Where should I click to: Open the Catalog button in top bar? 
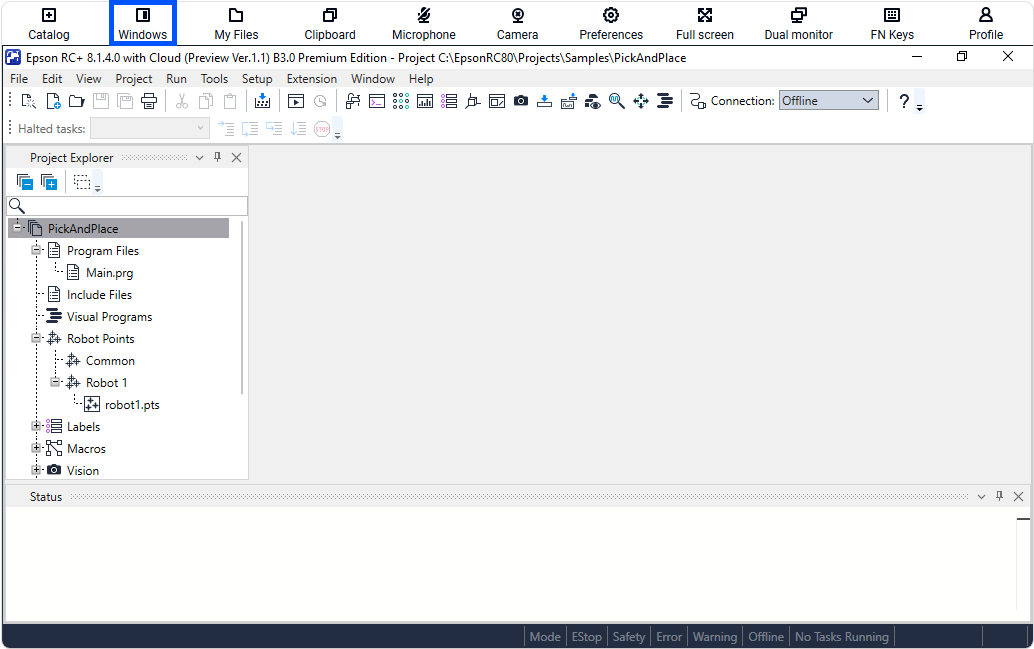(49, 24)
